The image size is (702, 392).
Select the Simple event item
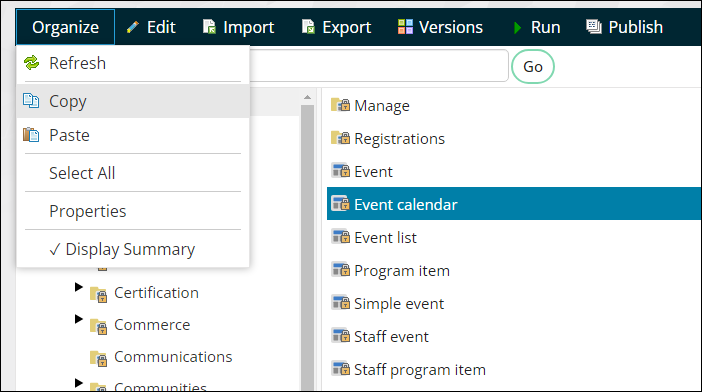399,304
